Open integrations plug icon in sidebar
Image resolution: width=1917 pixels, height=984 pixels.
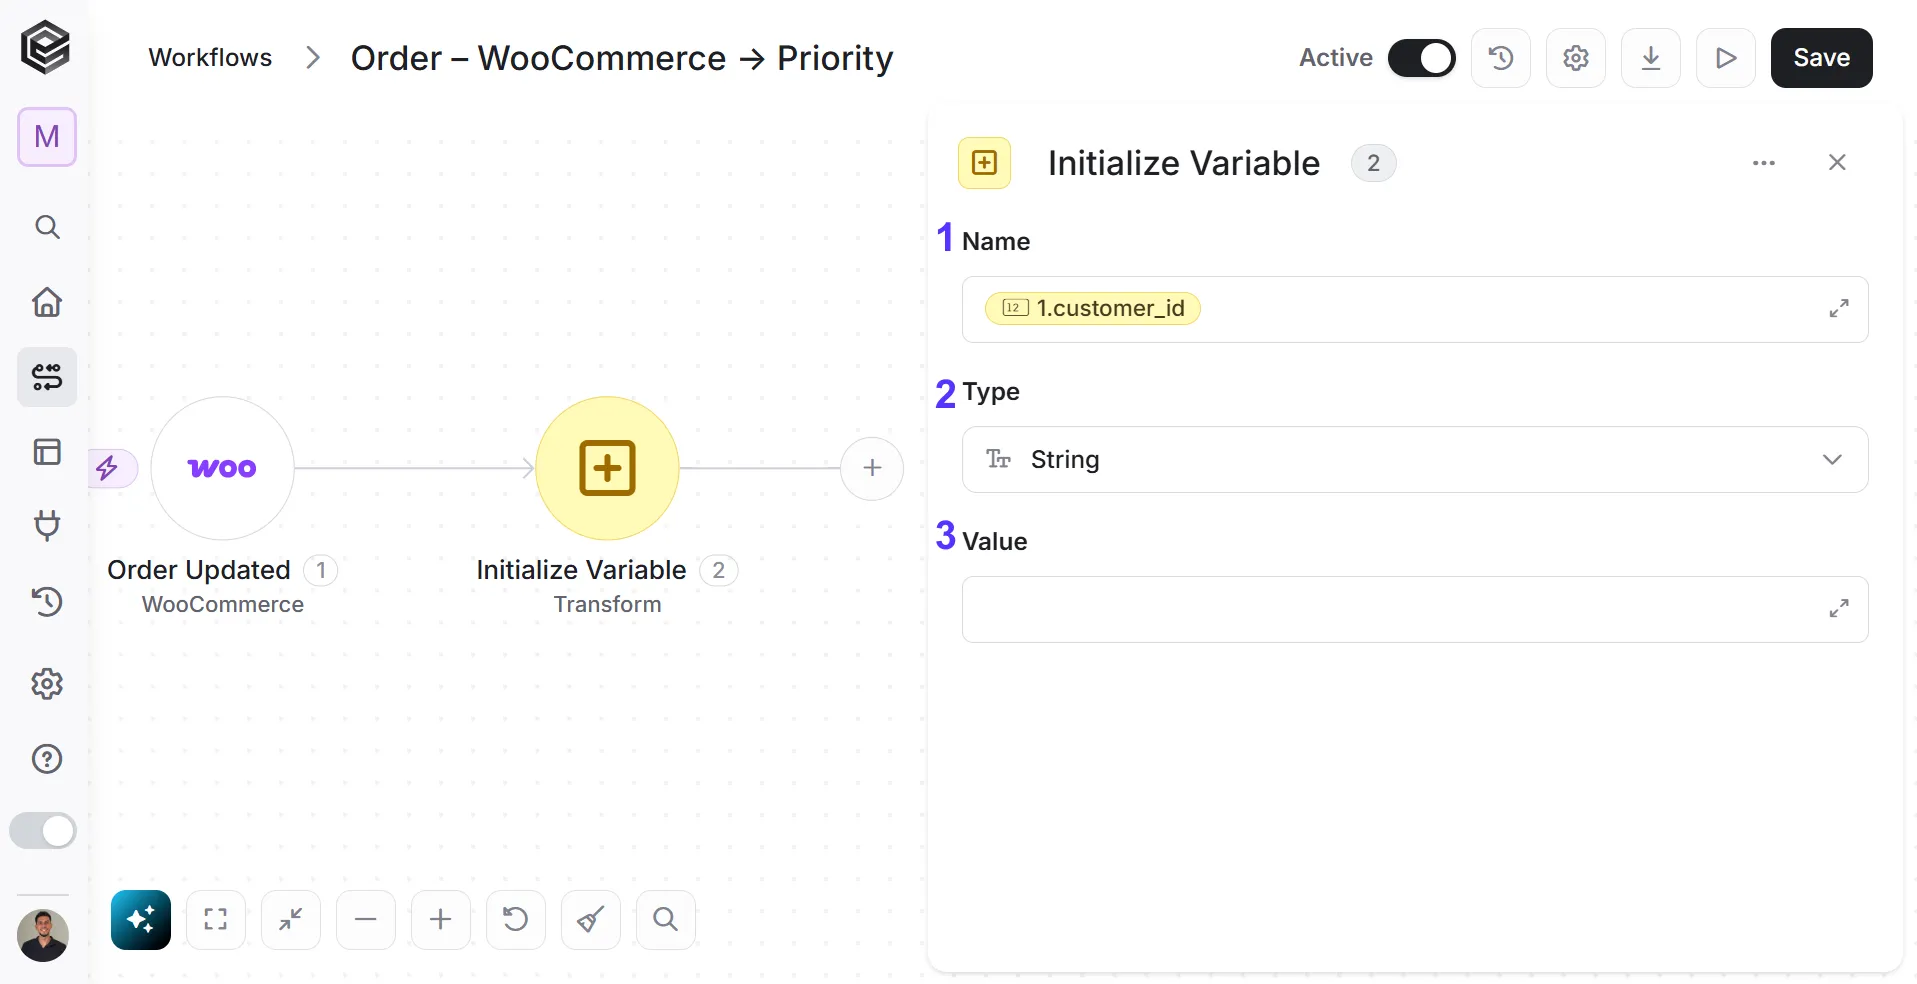point(47,525)
